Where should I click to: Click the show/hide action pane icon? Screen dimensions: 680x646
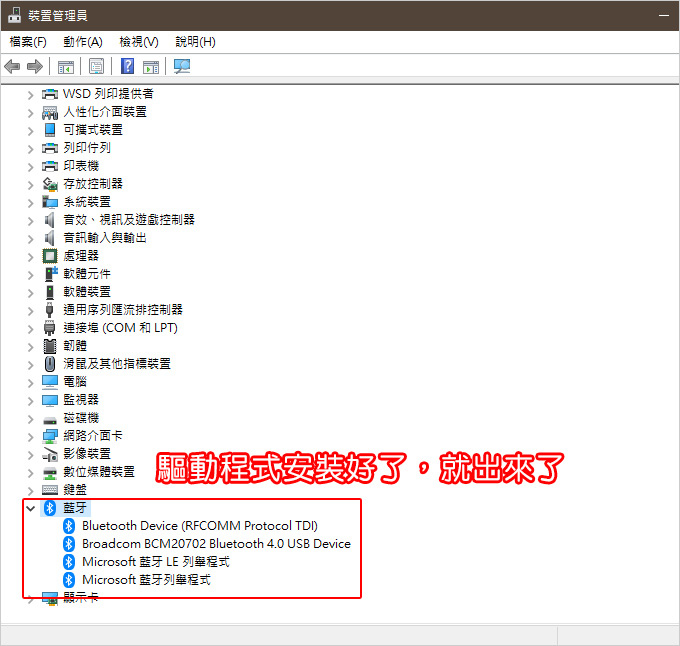151,66
